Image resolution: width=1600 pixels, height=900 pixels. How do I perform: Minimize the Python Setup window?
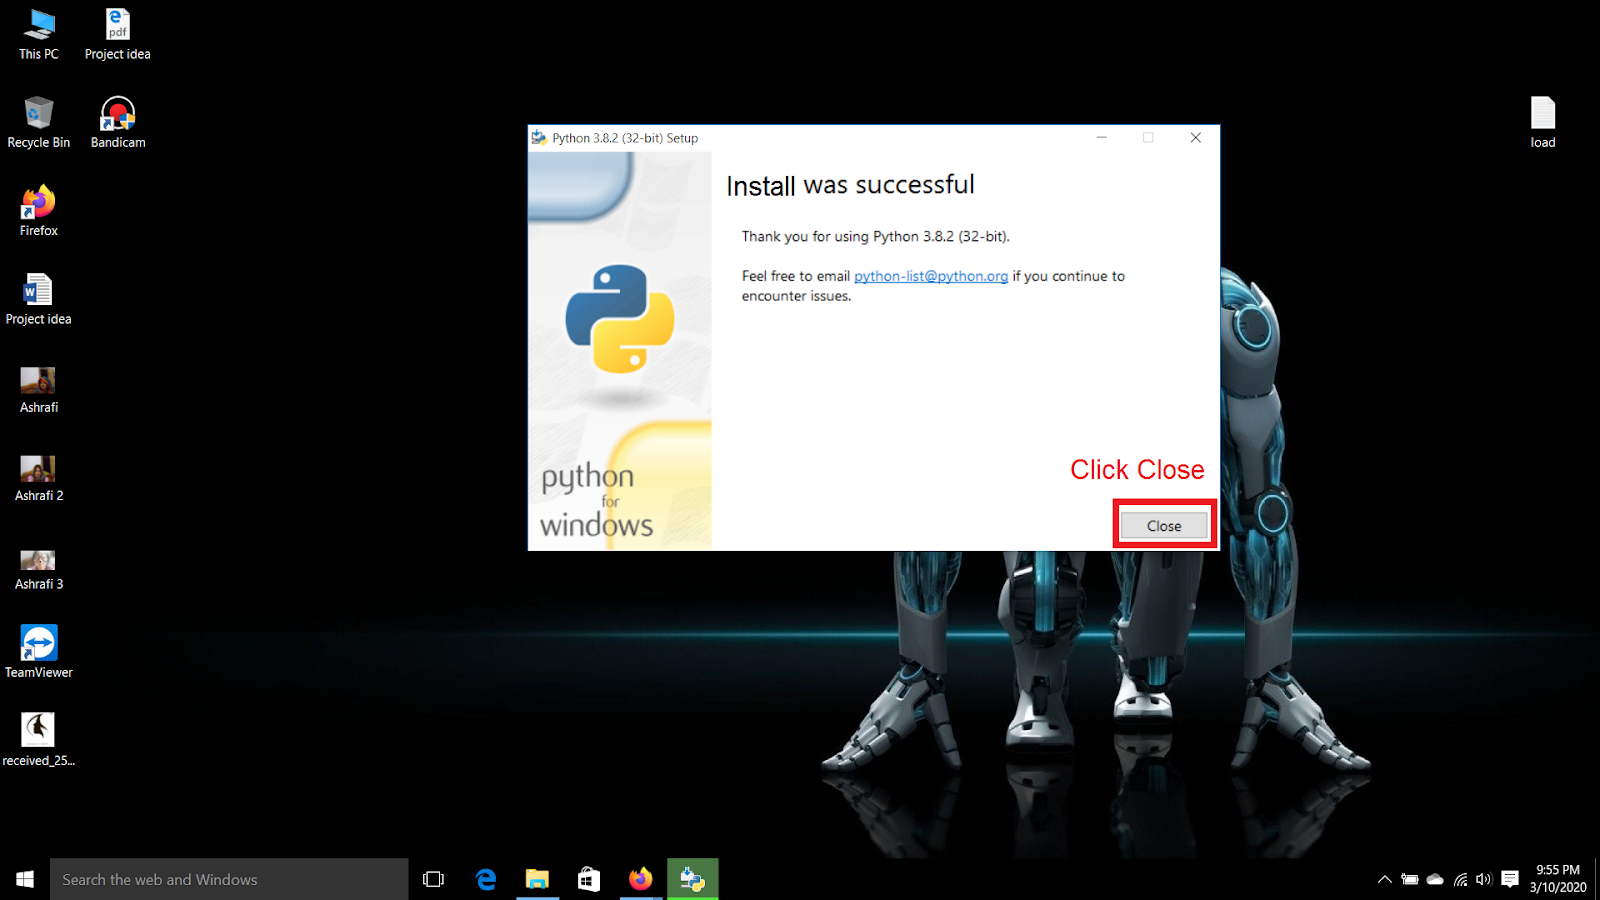[1101, 138]
